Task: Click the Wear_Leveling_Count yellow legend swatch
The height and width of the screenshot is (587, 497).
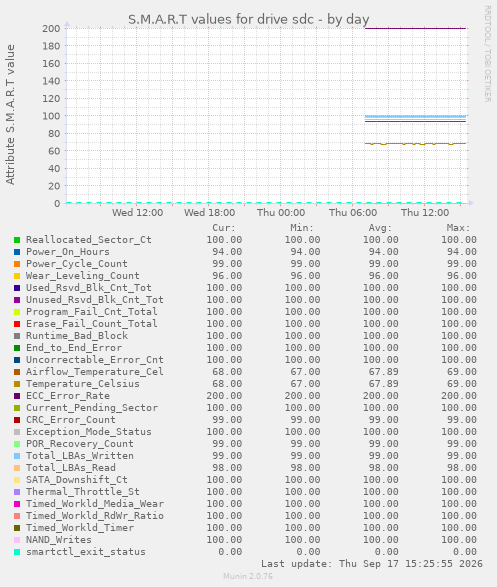Action: (17, 276)
